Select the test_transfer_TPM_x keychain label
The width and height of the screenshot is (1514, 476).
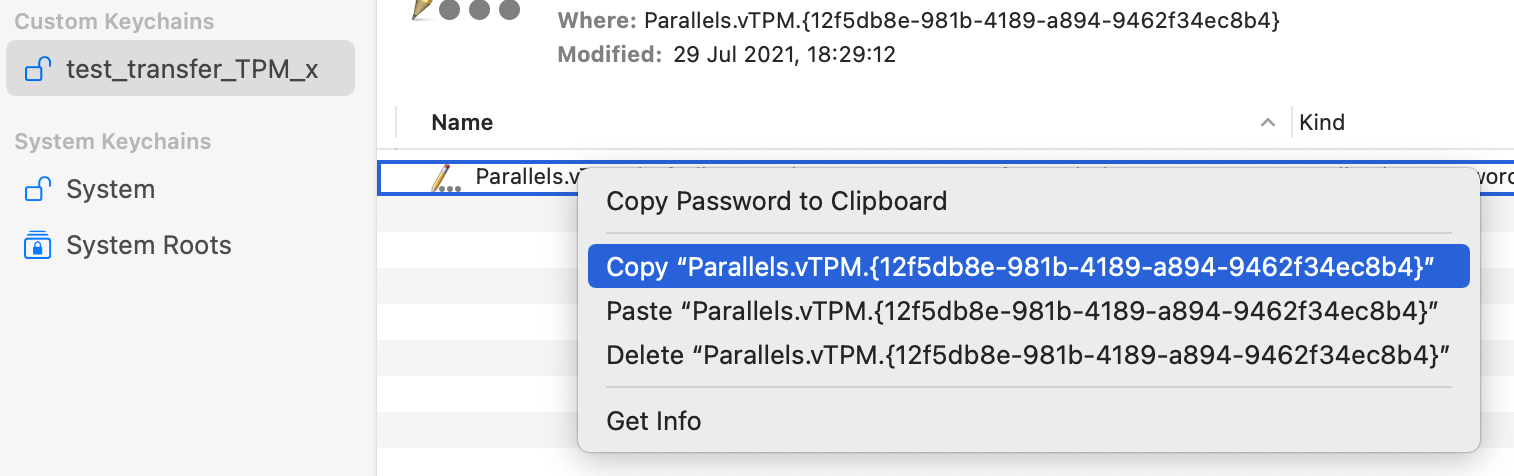coord(192,69)
